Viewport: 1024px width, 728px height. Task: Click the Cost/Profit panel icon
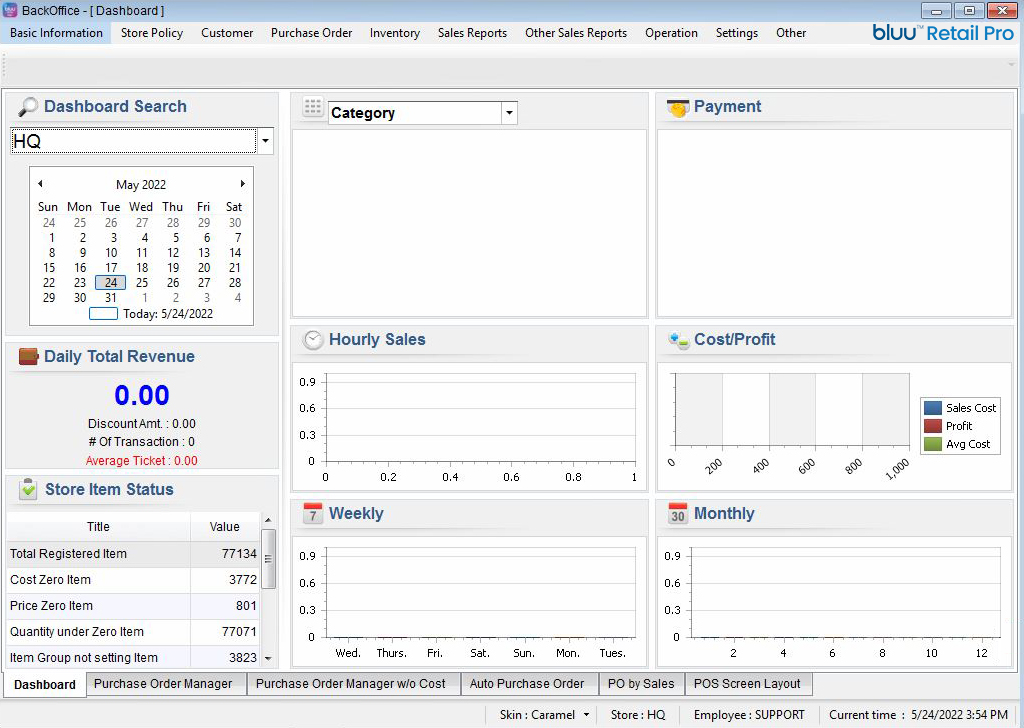pyautogui.click(x=679, y=340)
